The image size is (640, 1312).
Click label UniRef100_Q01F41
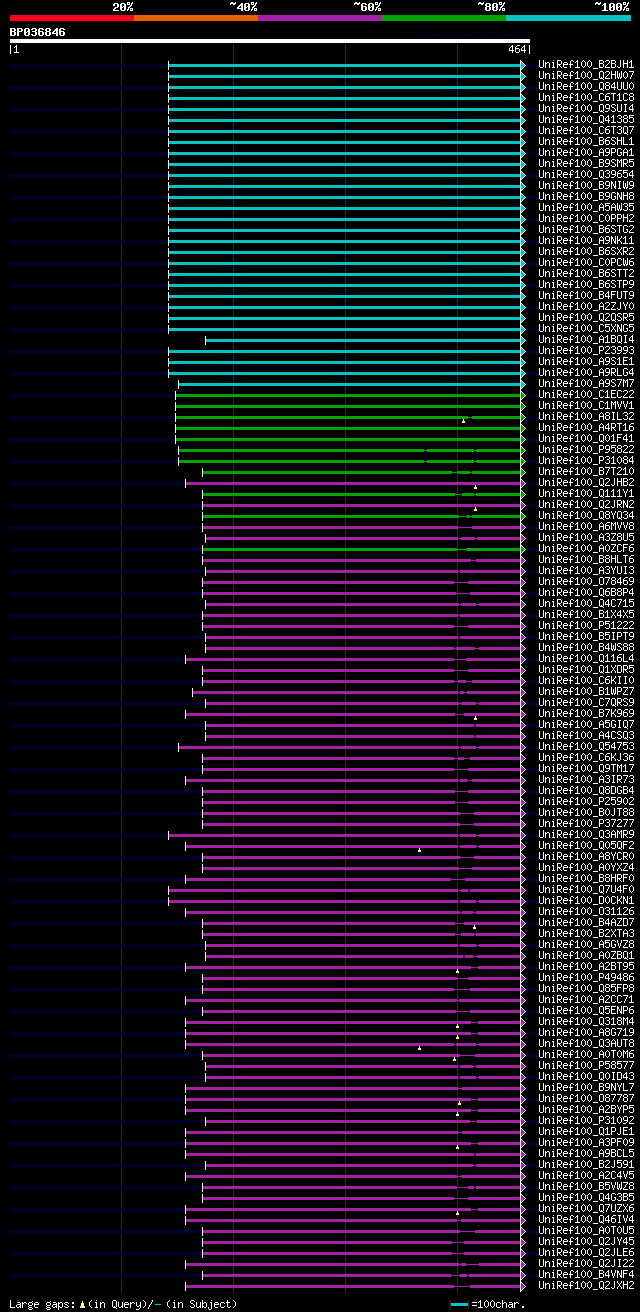[x=586, y=438]
